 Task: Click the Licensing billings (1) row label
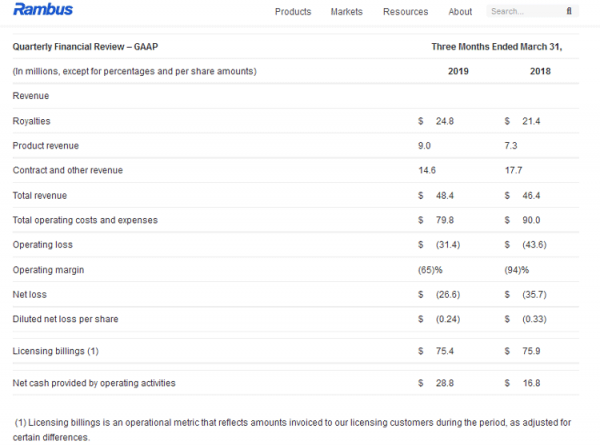click(x=55, y=351)
